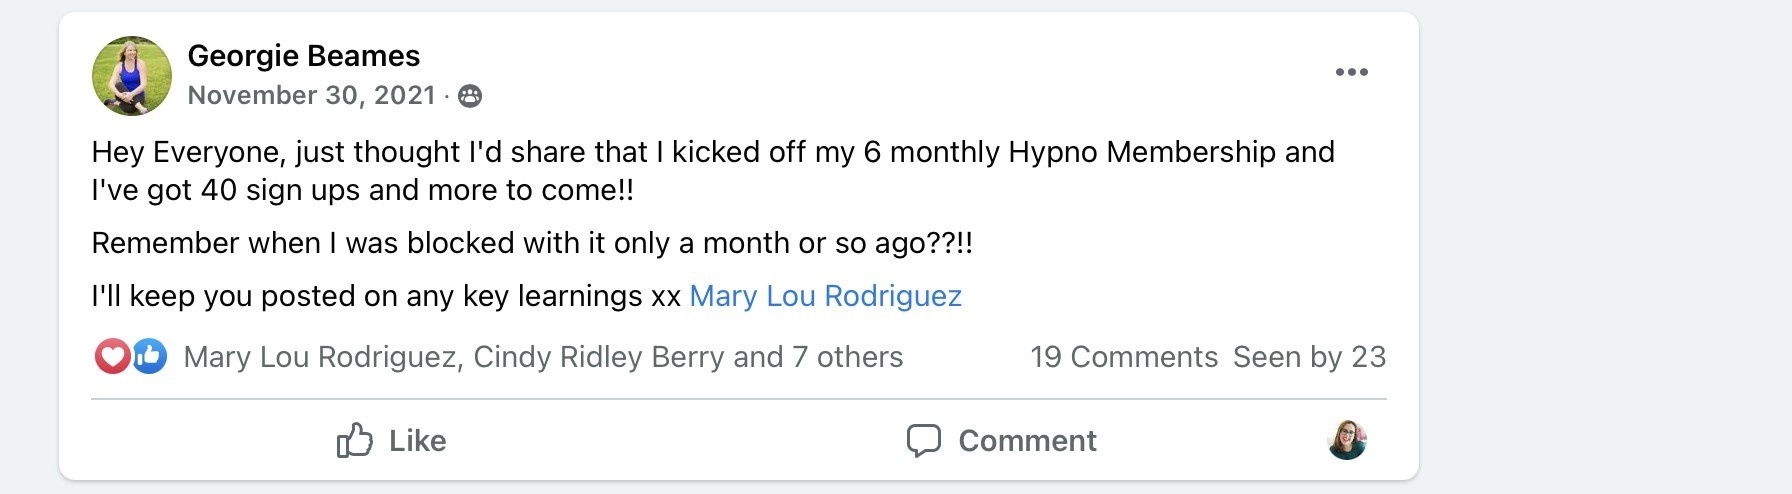The height and width of the screenshot is (494, 1792).
Task: Open the three-dot post options menu
Action: [x=1351, y=72]
